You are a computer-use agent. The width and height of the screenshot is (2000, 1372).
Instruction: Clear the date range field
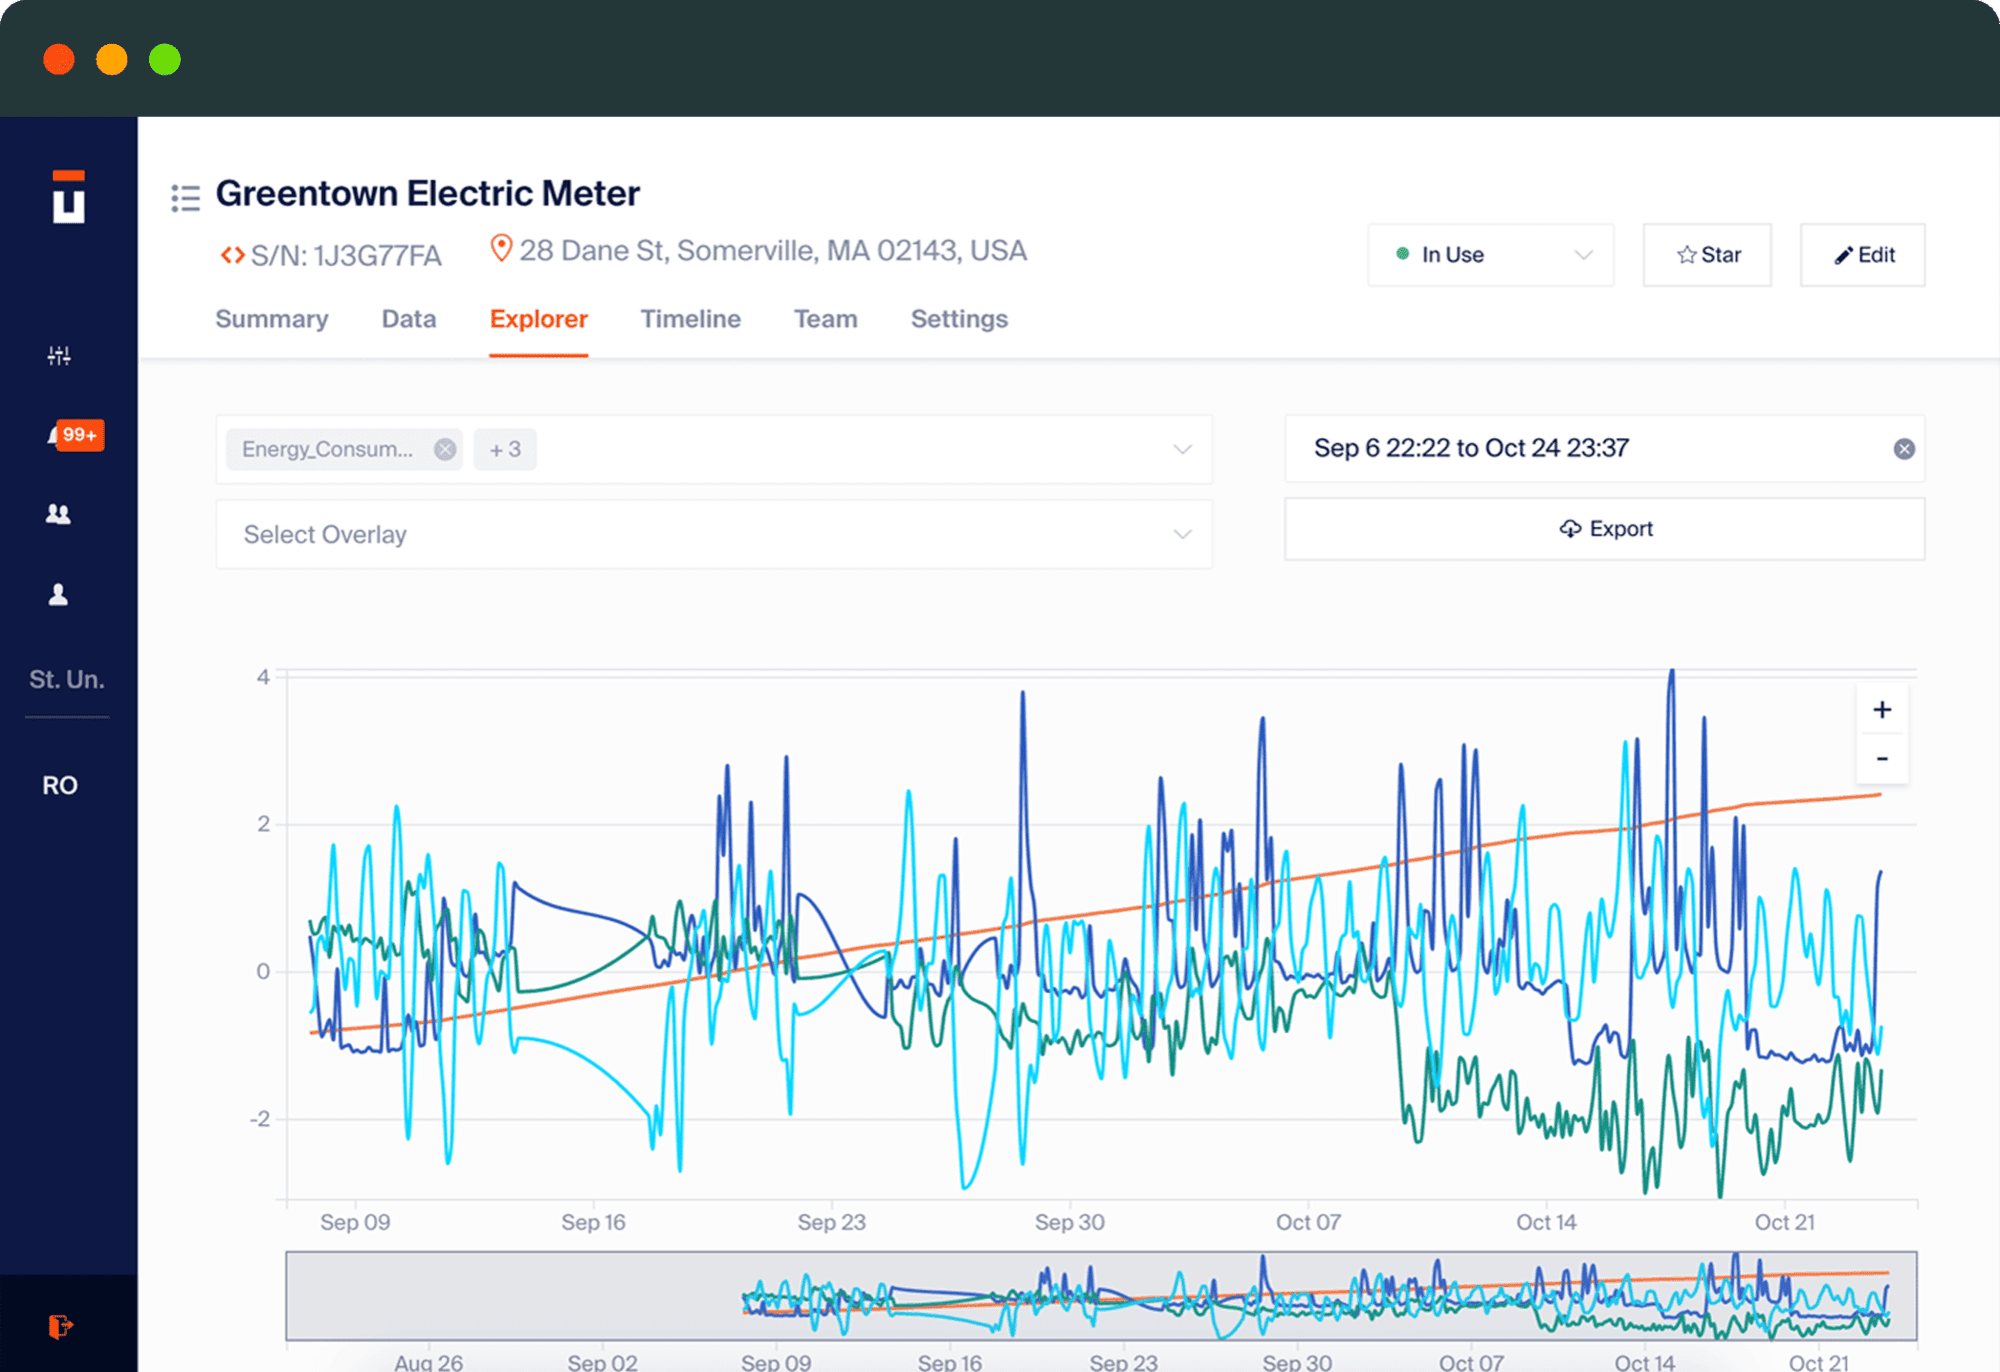tap(1904, 449)
